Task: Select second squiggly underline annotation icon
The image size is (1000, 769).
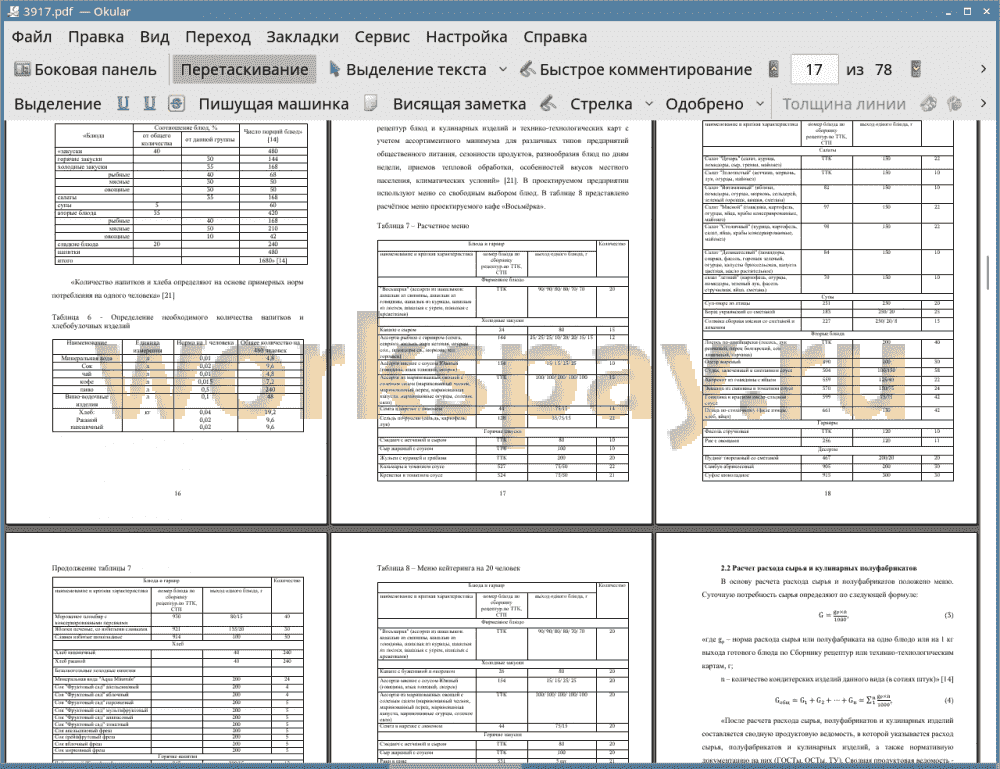Action: click(149, 103)
